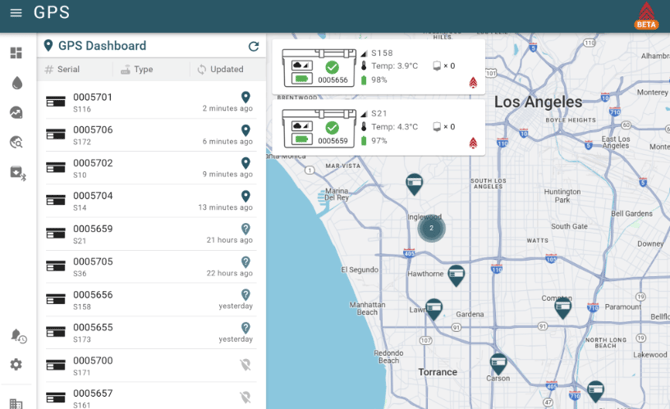The width and height of the screenshot is (670, 409).
Task: Click location pin for 0005706
Action: click(x=246, y=130)
